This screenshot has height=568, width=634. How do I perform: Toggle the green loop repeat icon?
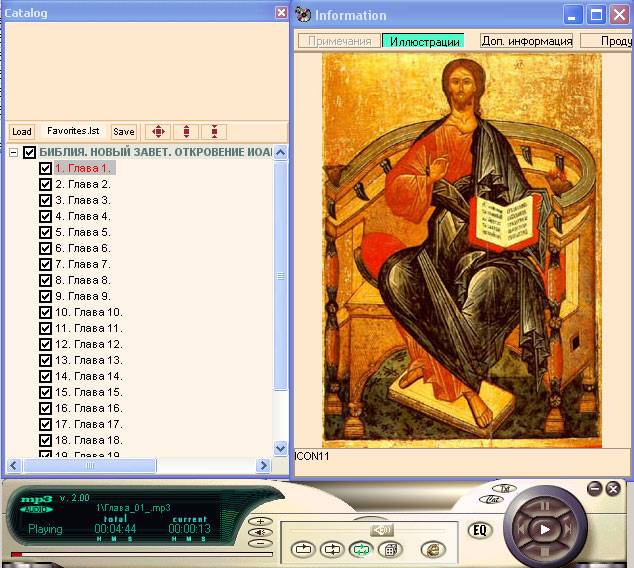(361, 549)
